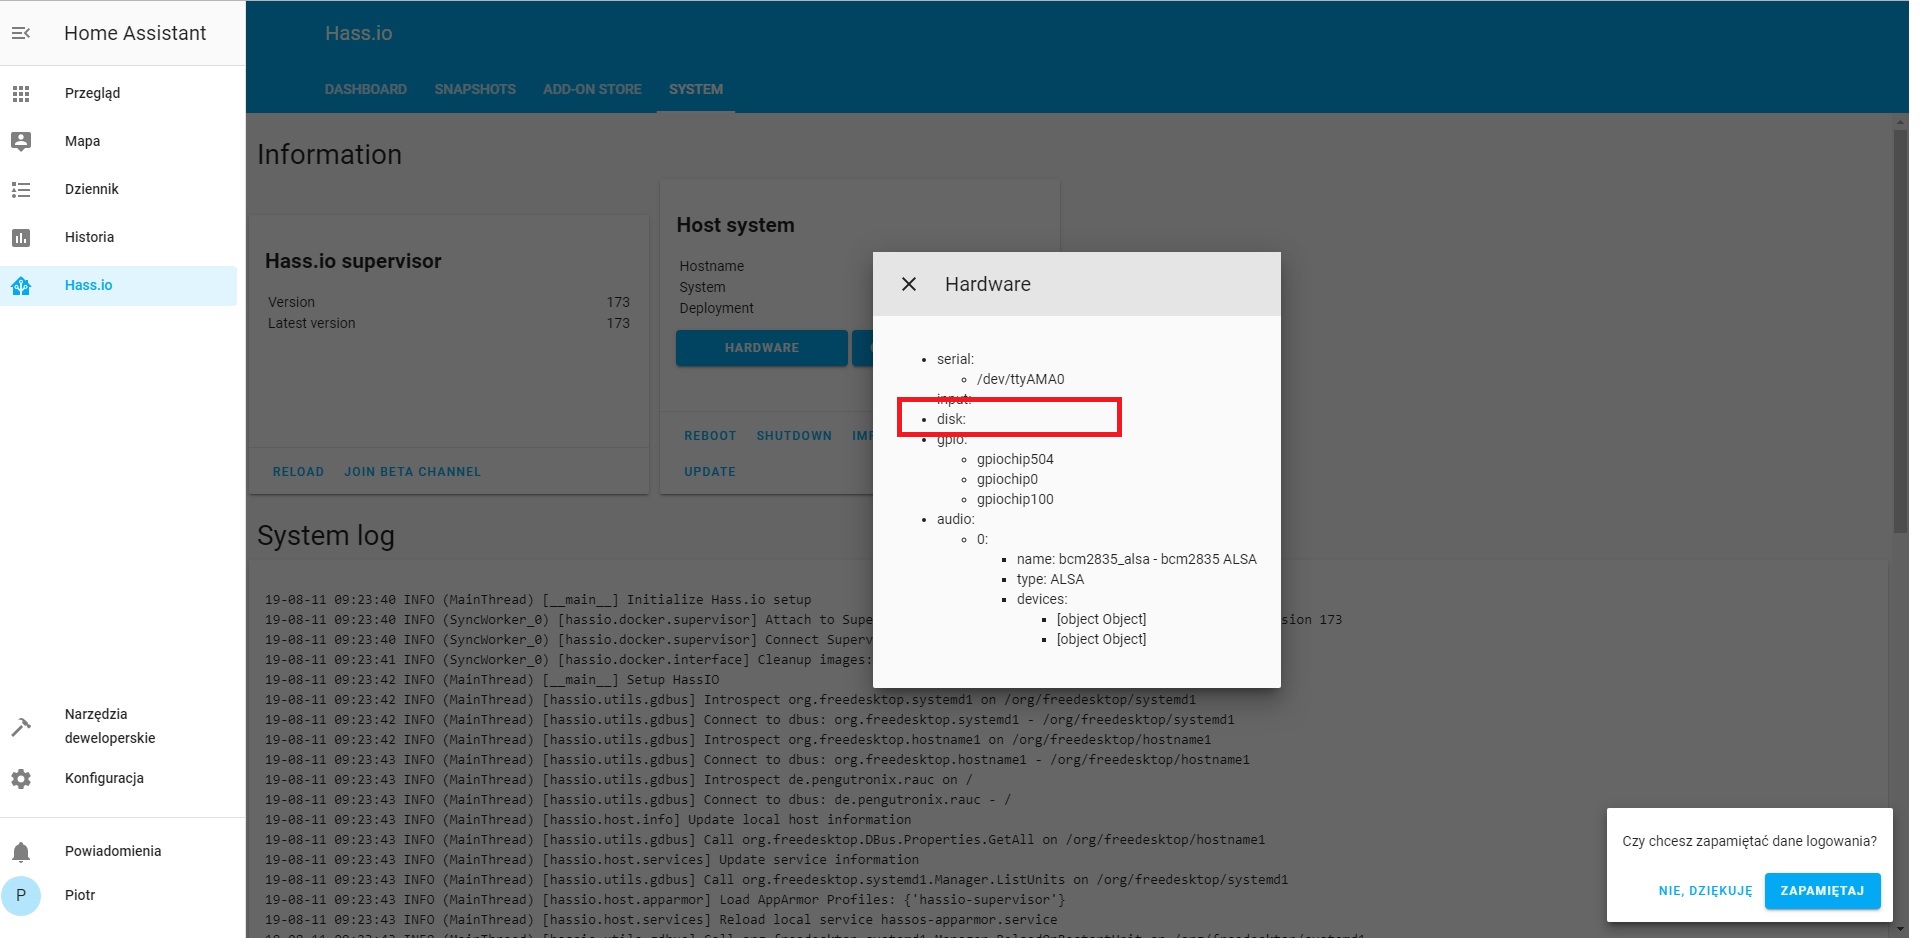Click NIE, DZIĘKUJĘ in login prompt
Screen dimensions: 1920x938
pos(1705,891)
